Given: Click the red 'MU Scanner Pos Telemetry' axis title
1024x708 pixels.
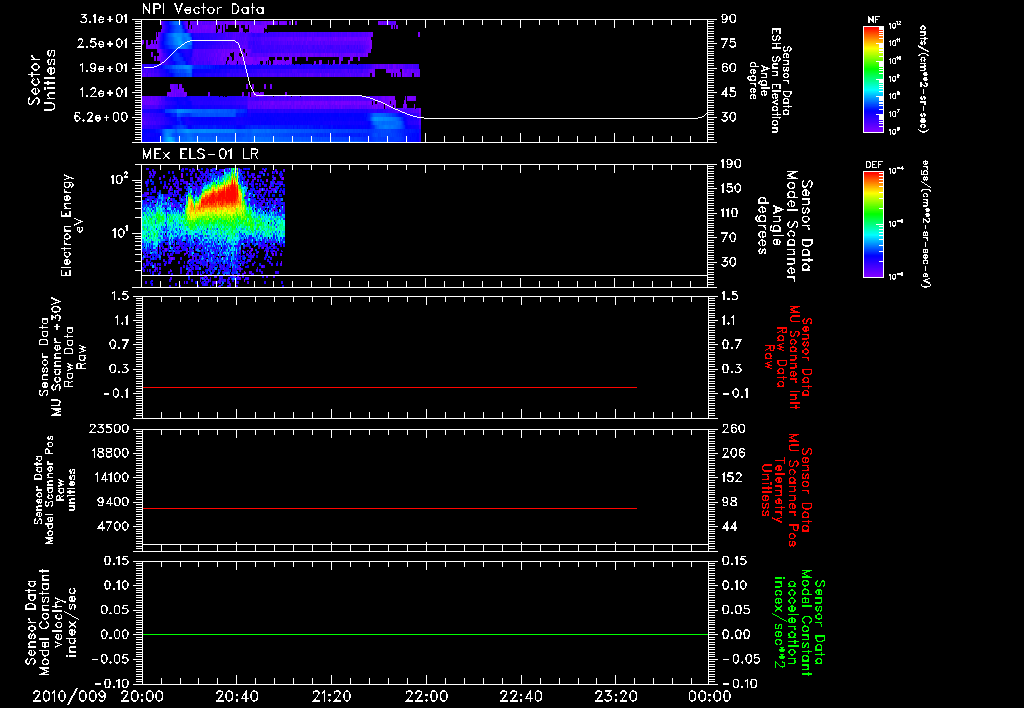Looking at the screenshot, I should (x=786, y=490).
